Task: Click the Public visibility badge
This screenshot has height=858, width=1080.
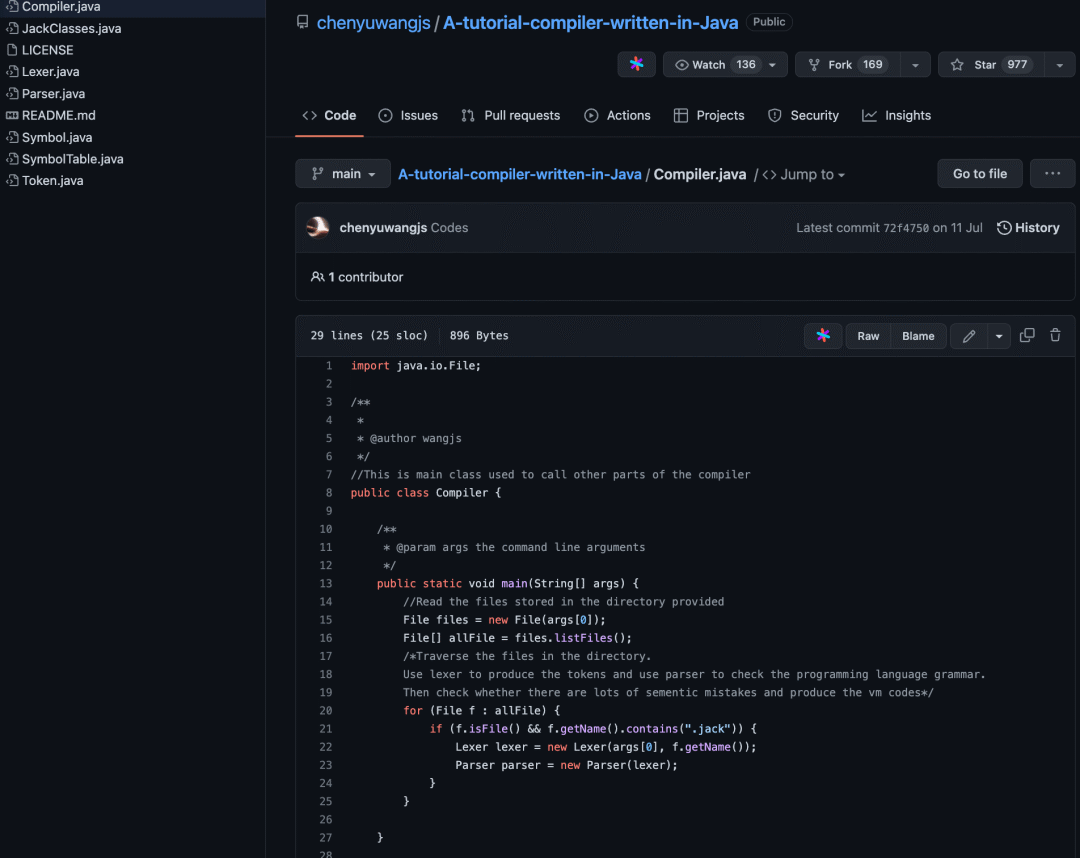Action: click(769, 22)
